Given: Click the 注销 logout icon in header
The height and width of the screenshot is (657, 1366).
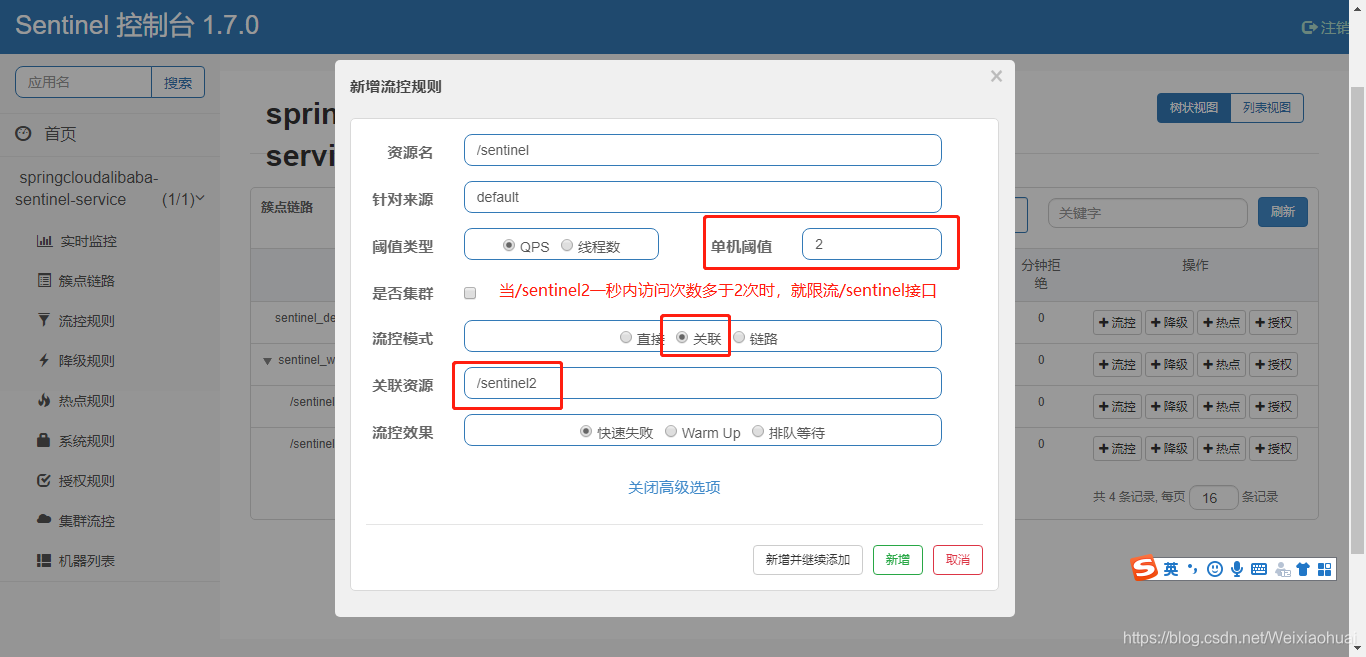Looking at the screenshot, I should point(1309,27).
